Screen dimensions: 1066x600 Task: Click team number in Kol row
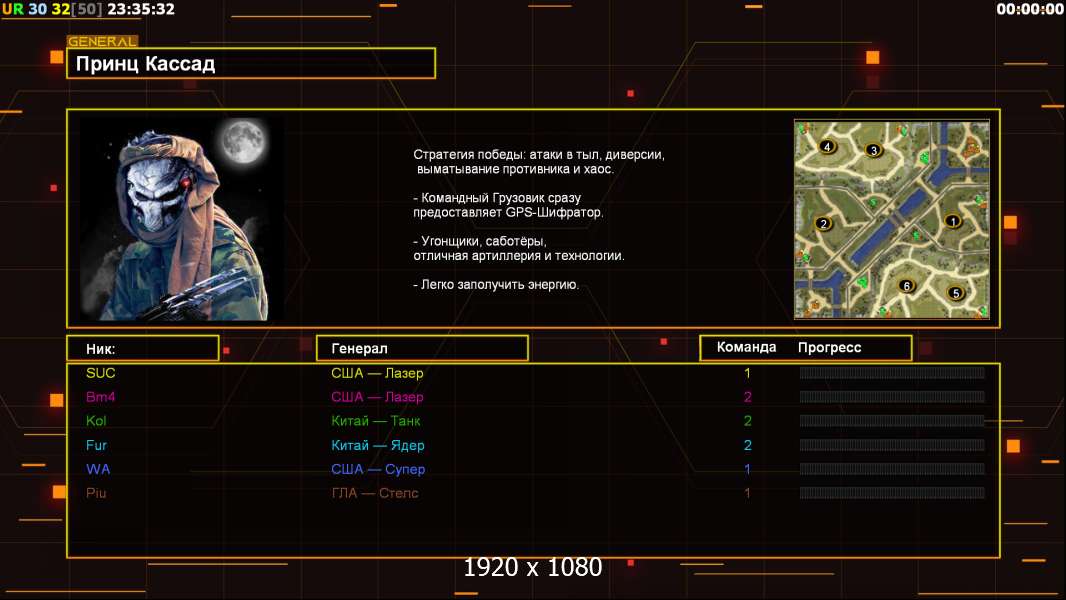click(747, 421)
